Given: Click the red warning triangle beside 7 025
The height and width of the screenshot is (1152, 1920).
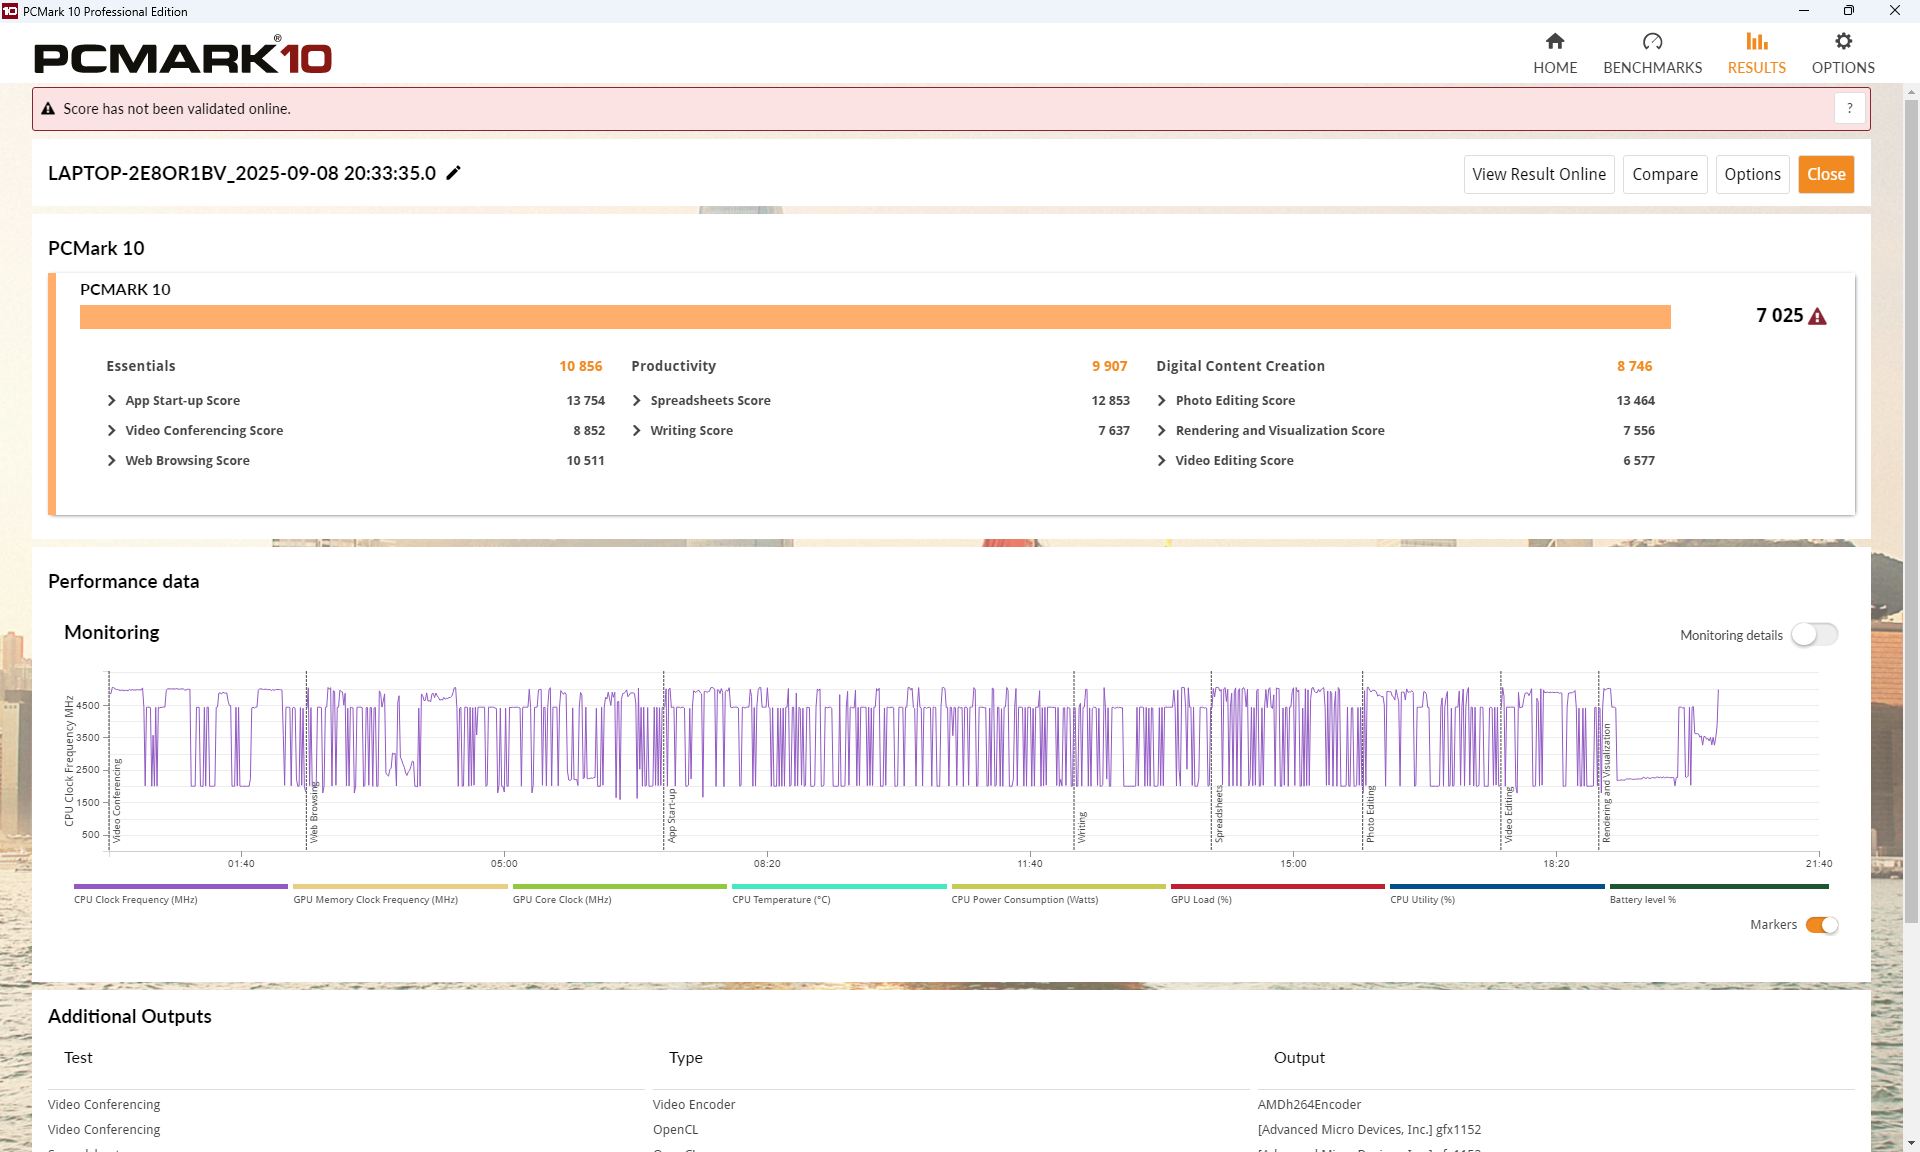Looking at the screenshot, I should click(1817, 317).
